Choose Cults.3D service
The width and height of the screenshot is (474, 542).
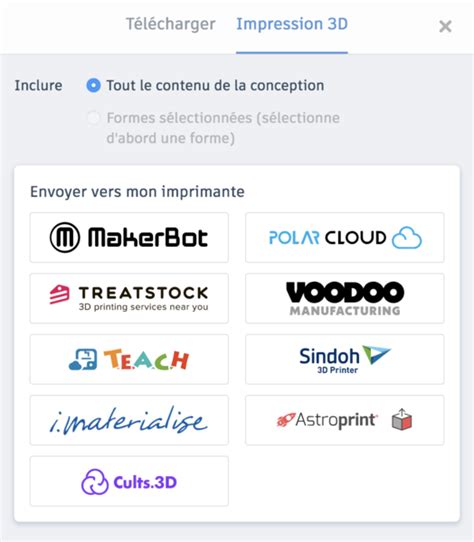point(129,481)
